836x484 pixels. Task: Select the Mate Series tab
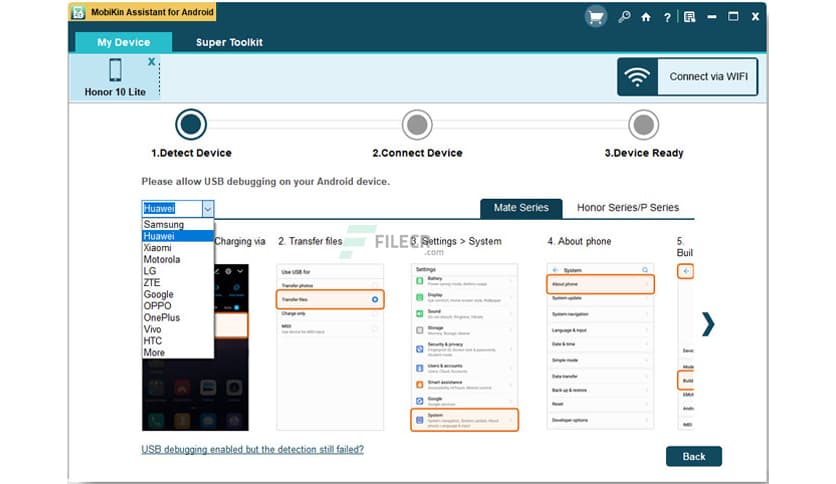(x=521, y=208)
